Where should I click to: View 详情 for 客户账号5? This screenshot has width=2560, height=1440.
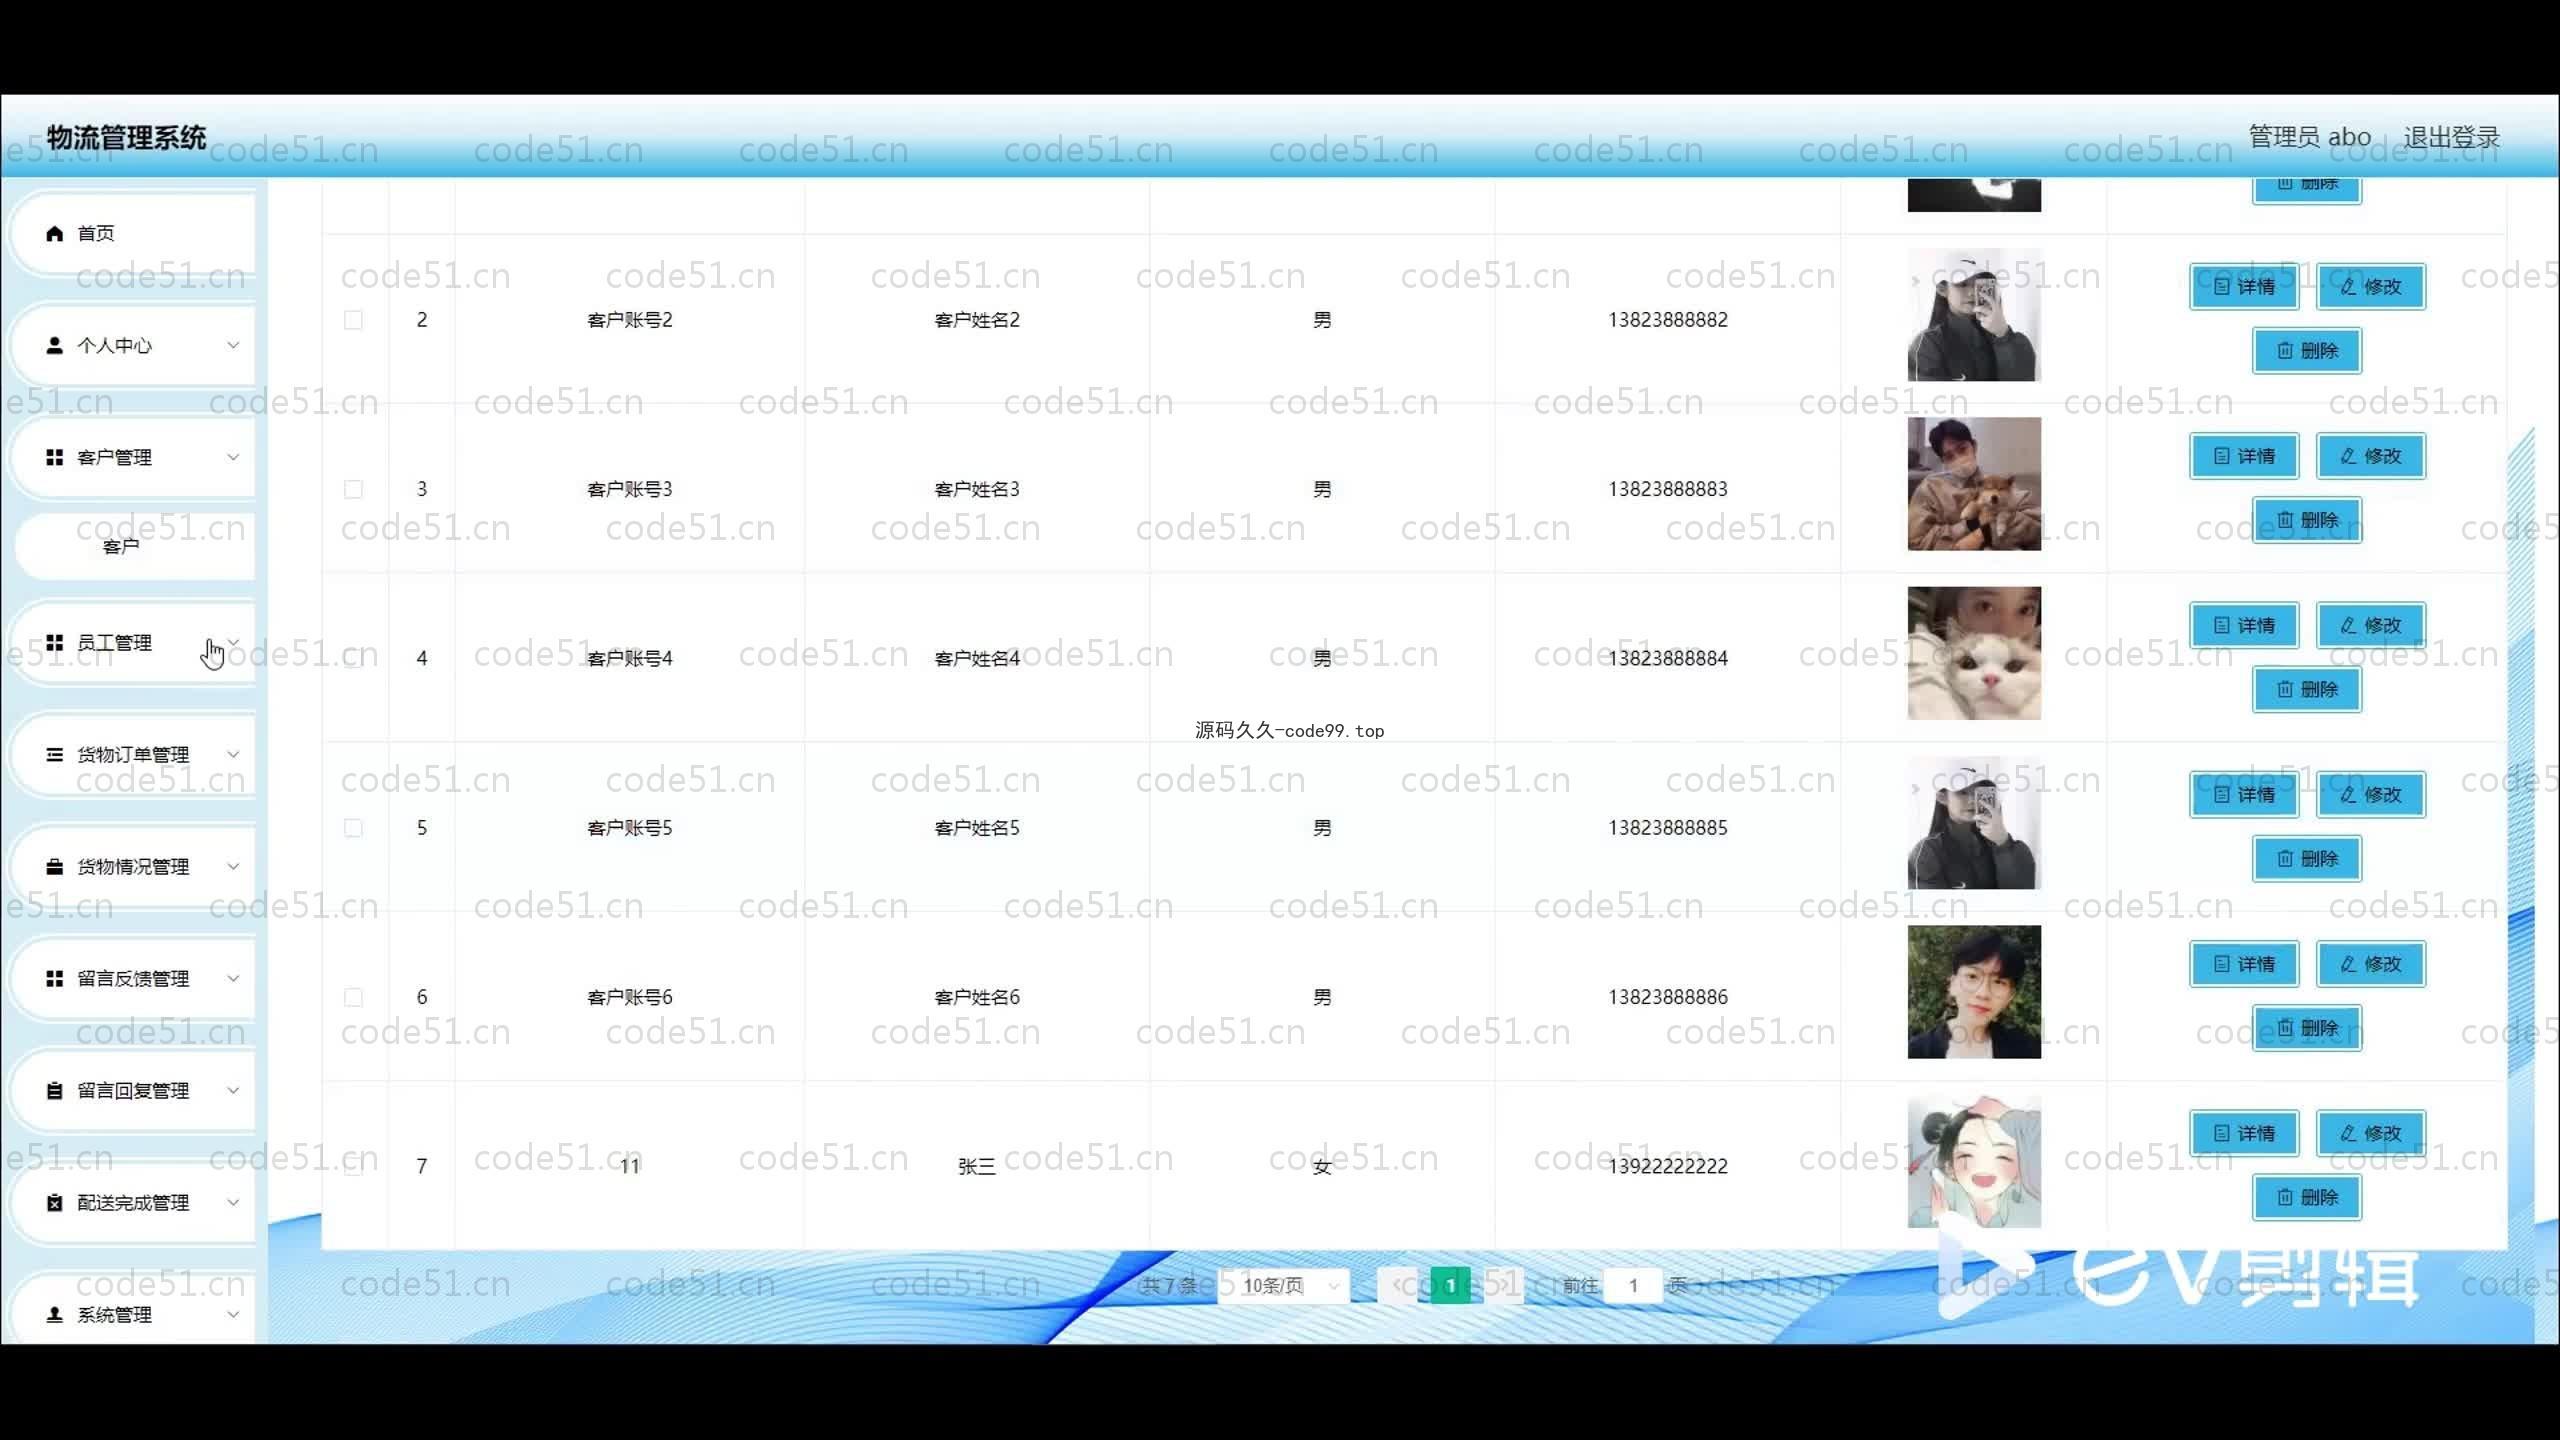tap(2244, 795)
